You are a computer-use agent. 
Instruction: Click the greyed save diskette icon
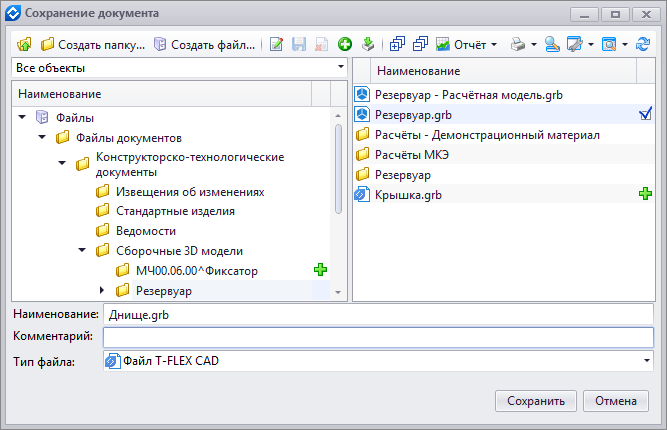299,44
